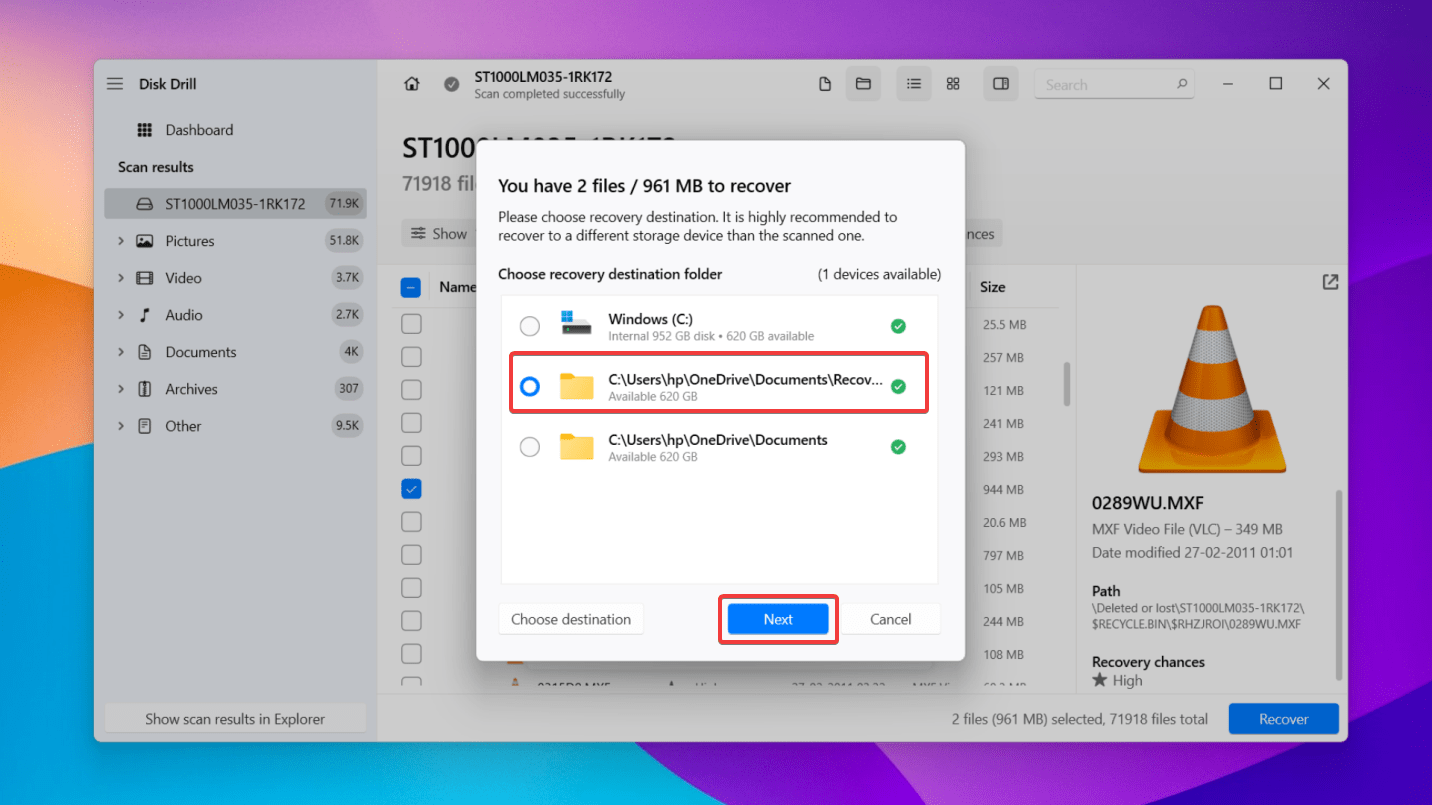Open the hamburger menu beside Disk Drill
Screen dimensions: 1432x805
115,84
